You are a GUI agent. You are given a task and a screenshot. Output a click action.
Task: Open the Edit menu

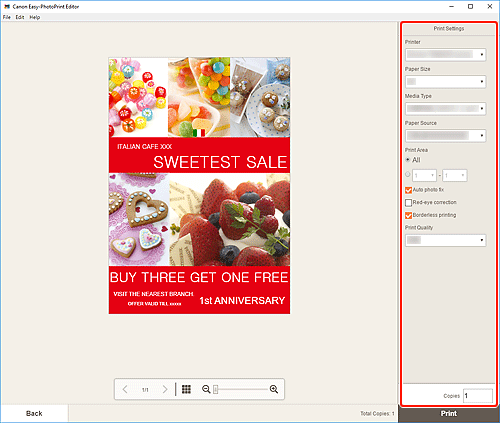pyautogui.click(x=20, y=17)
